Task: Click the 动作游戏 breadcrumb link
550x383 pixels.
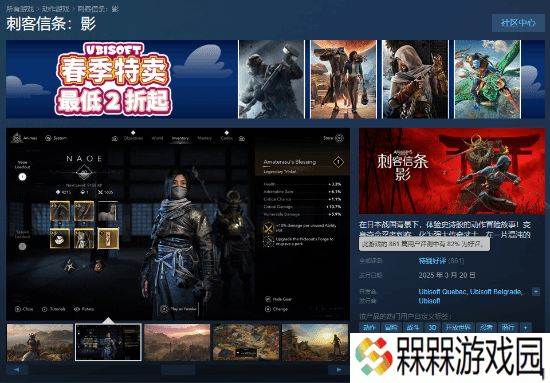Action: pyautogui.click(x=55, y=9)
